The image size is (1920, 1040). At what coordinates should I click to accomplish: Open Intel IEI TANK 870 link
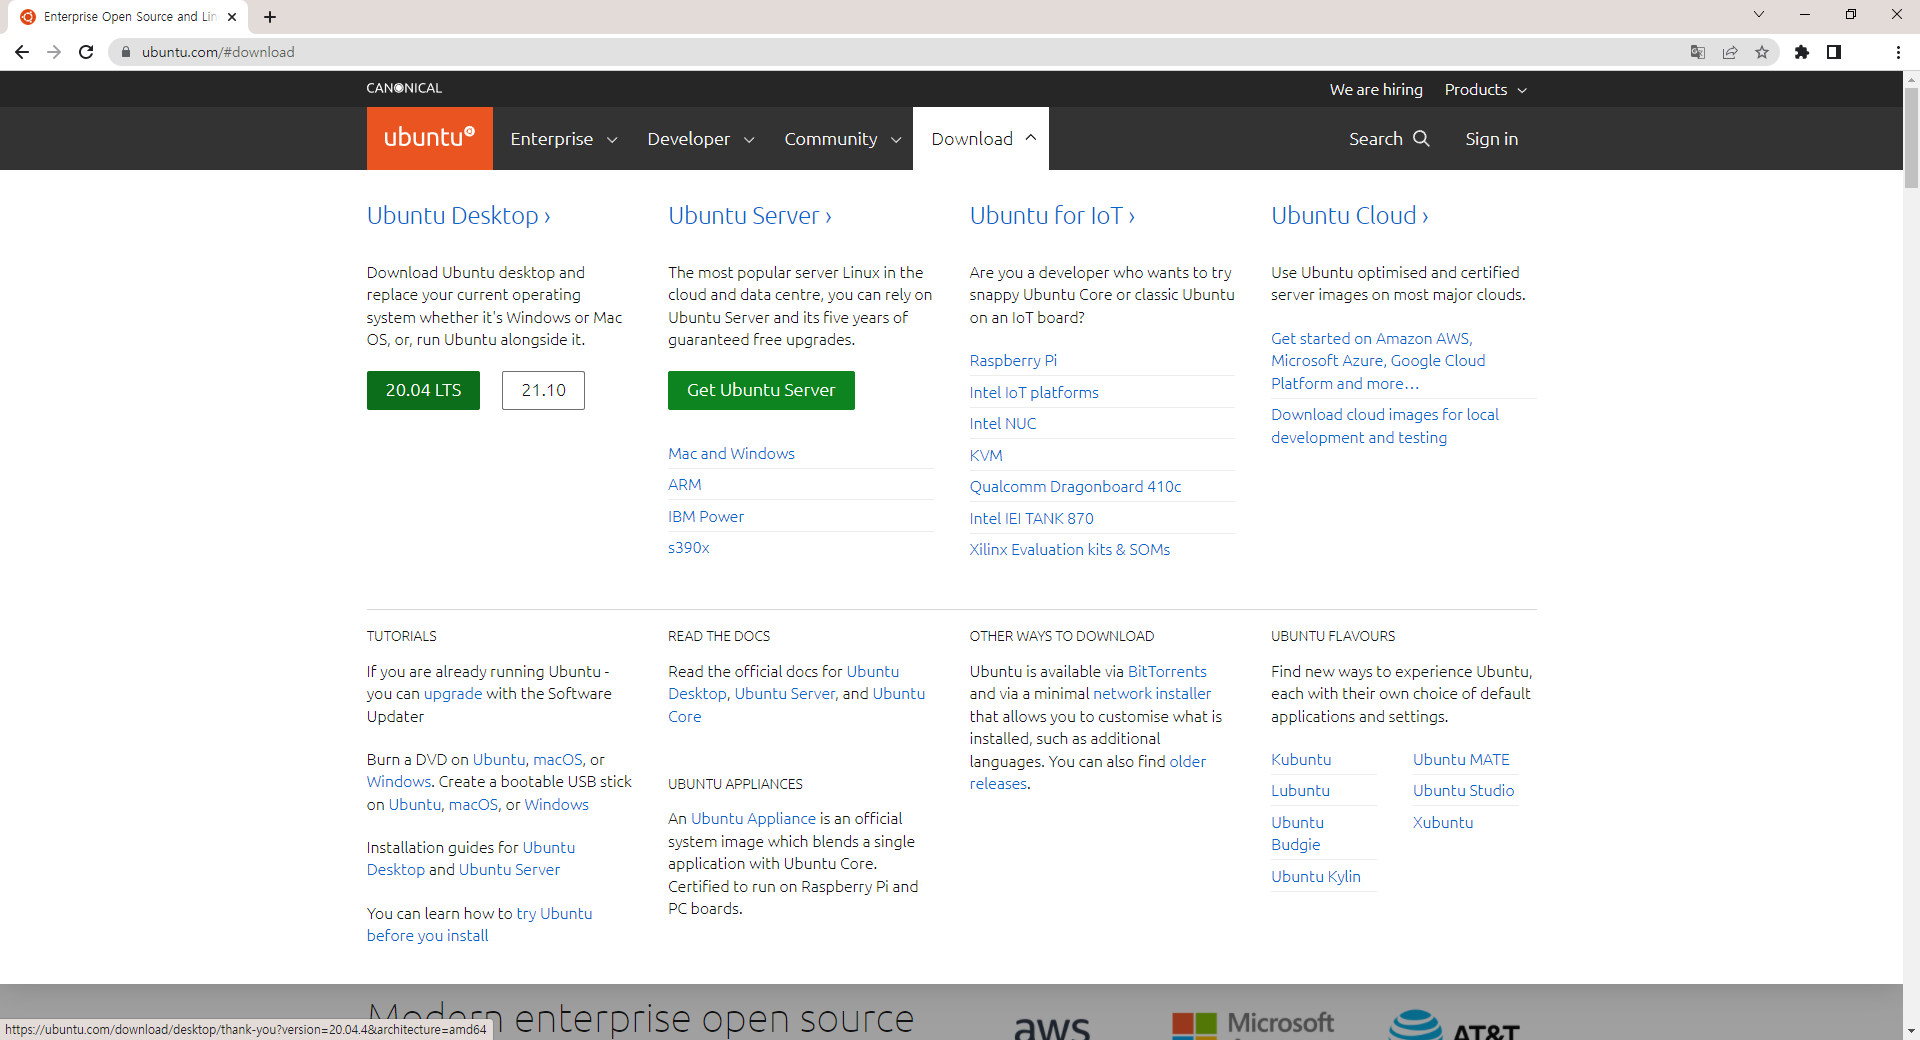click(x=1031, y=519)
